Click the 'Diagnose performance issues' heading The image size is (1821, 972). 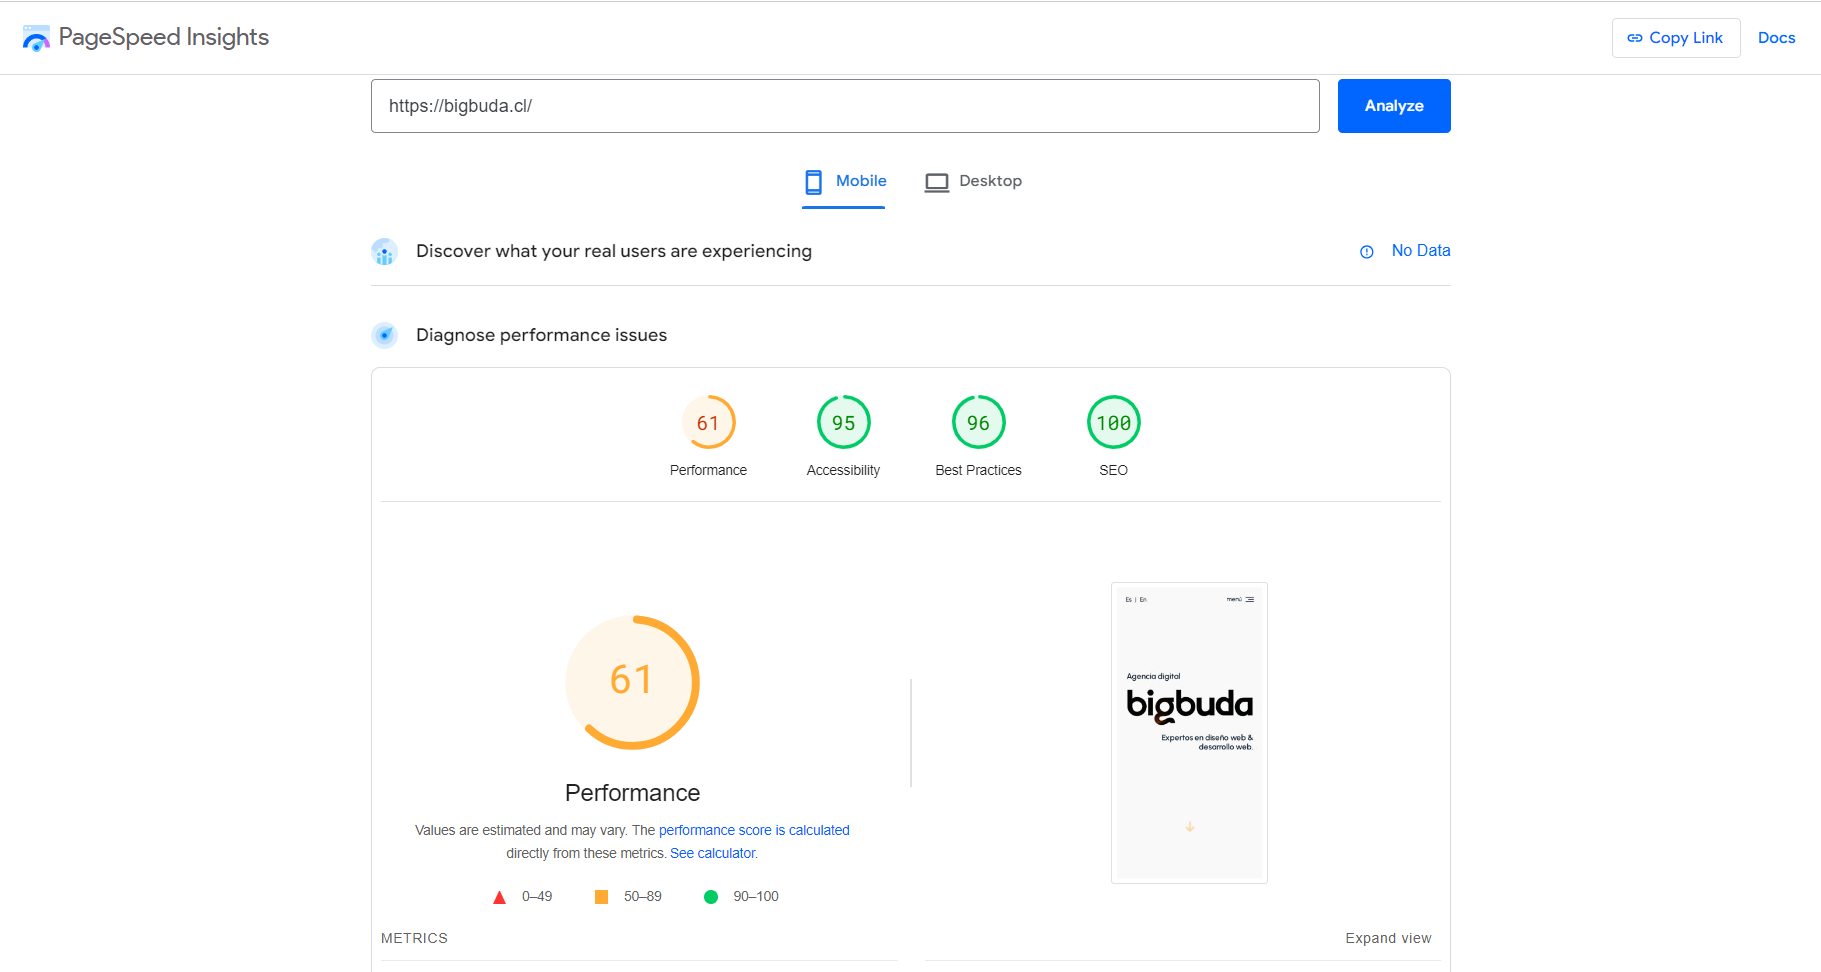tap(541, 335)
